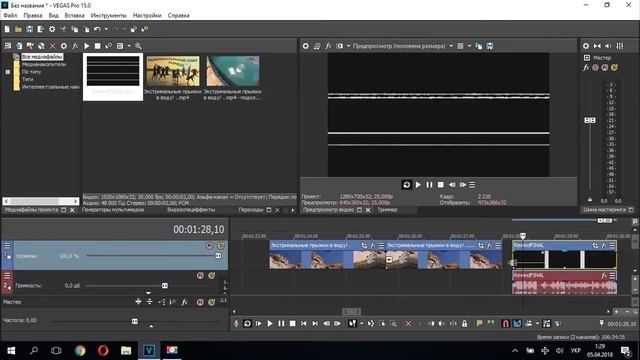Open the 'Правка' menu

tap(33, 16)
